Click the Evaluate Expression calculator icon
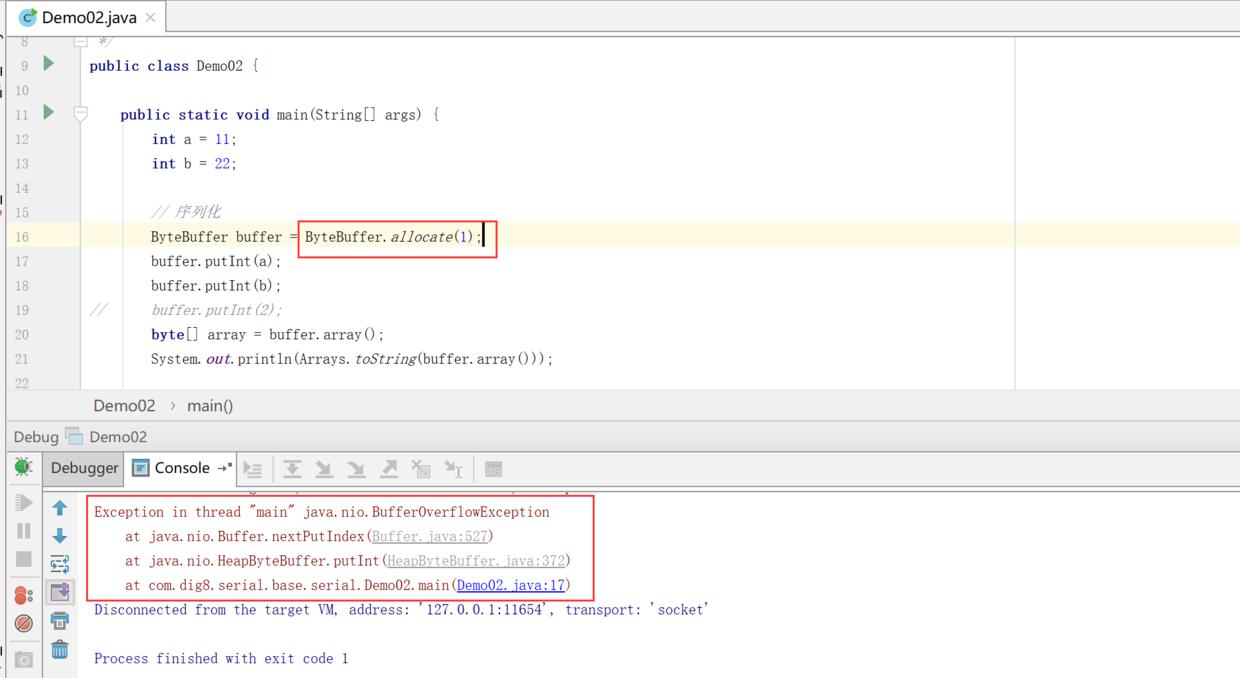 pyautogui.click(x=493, y=468)
